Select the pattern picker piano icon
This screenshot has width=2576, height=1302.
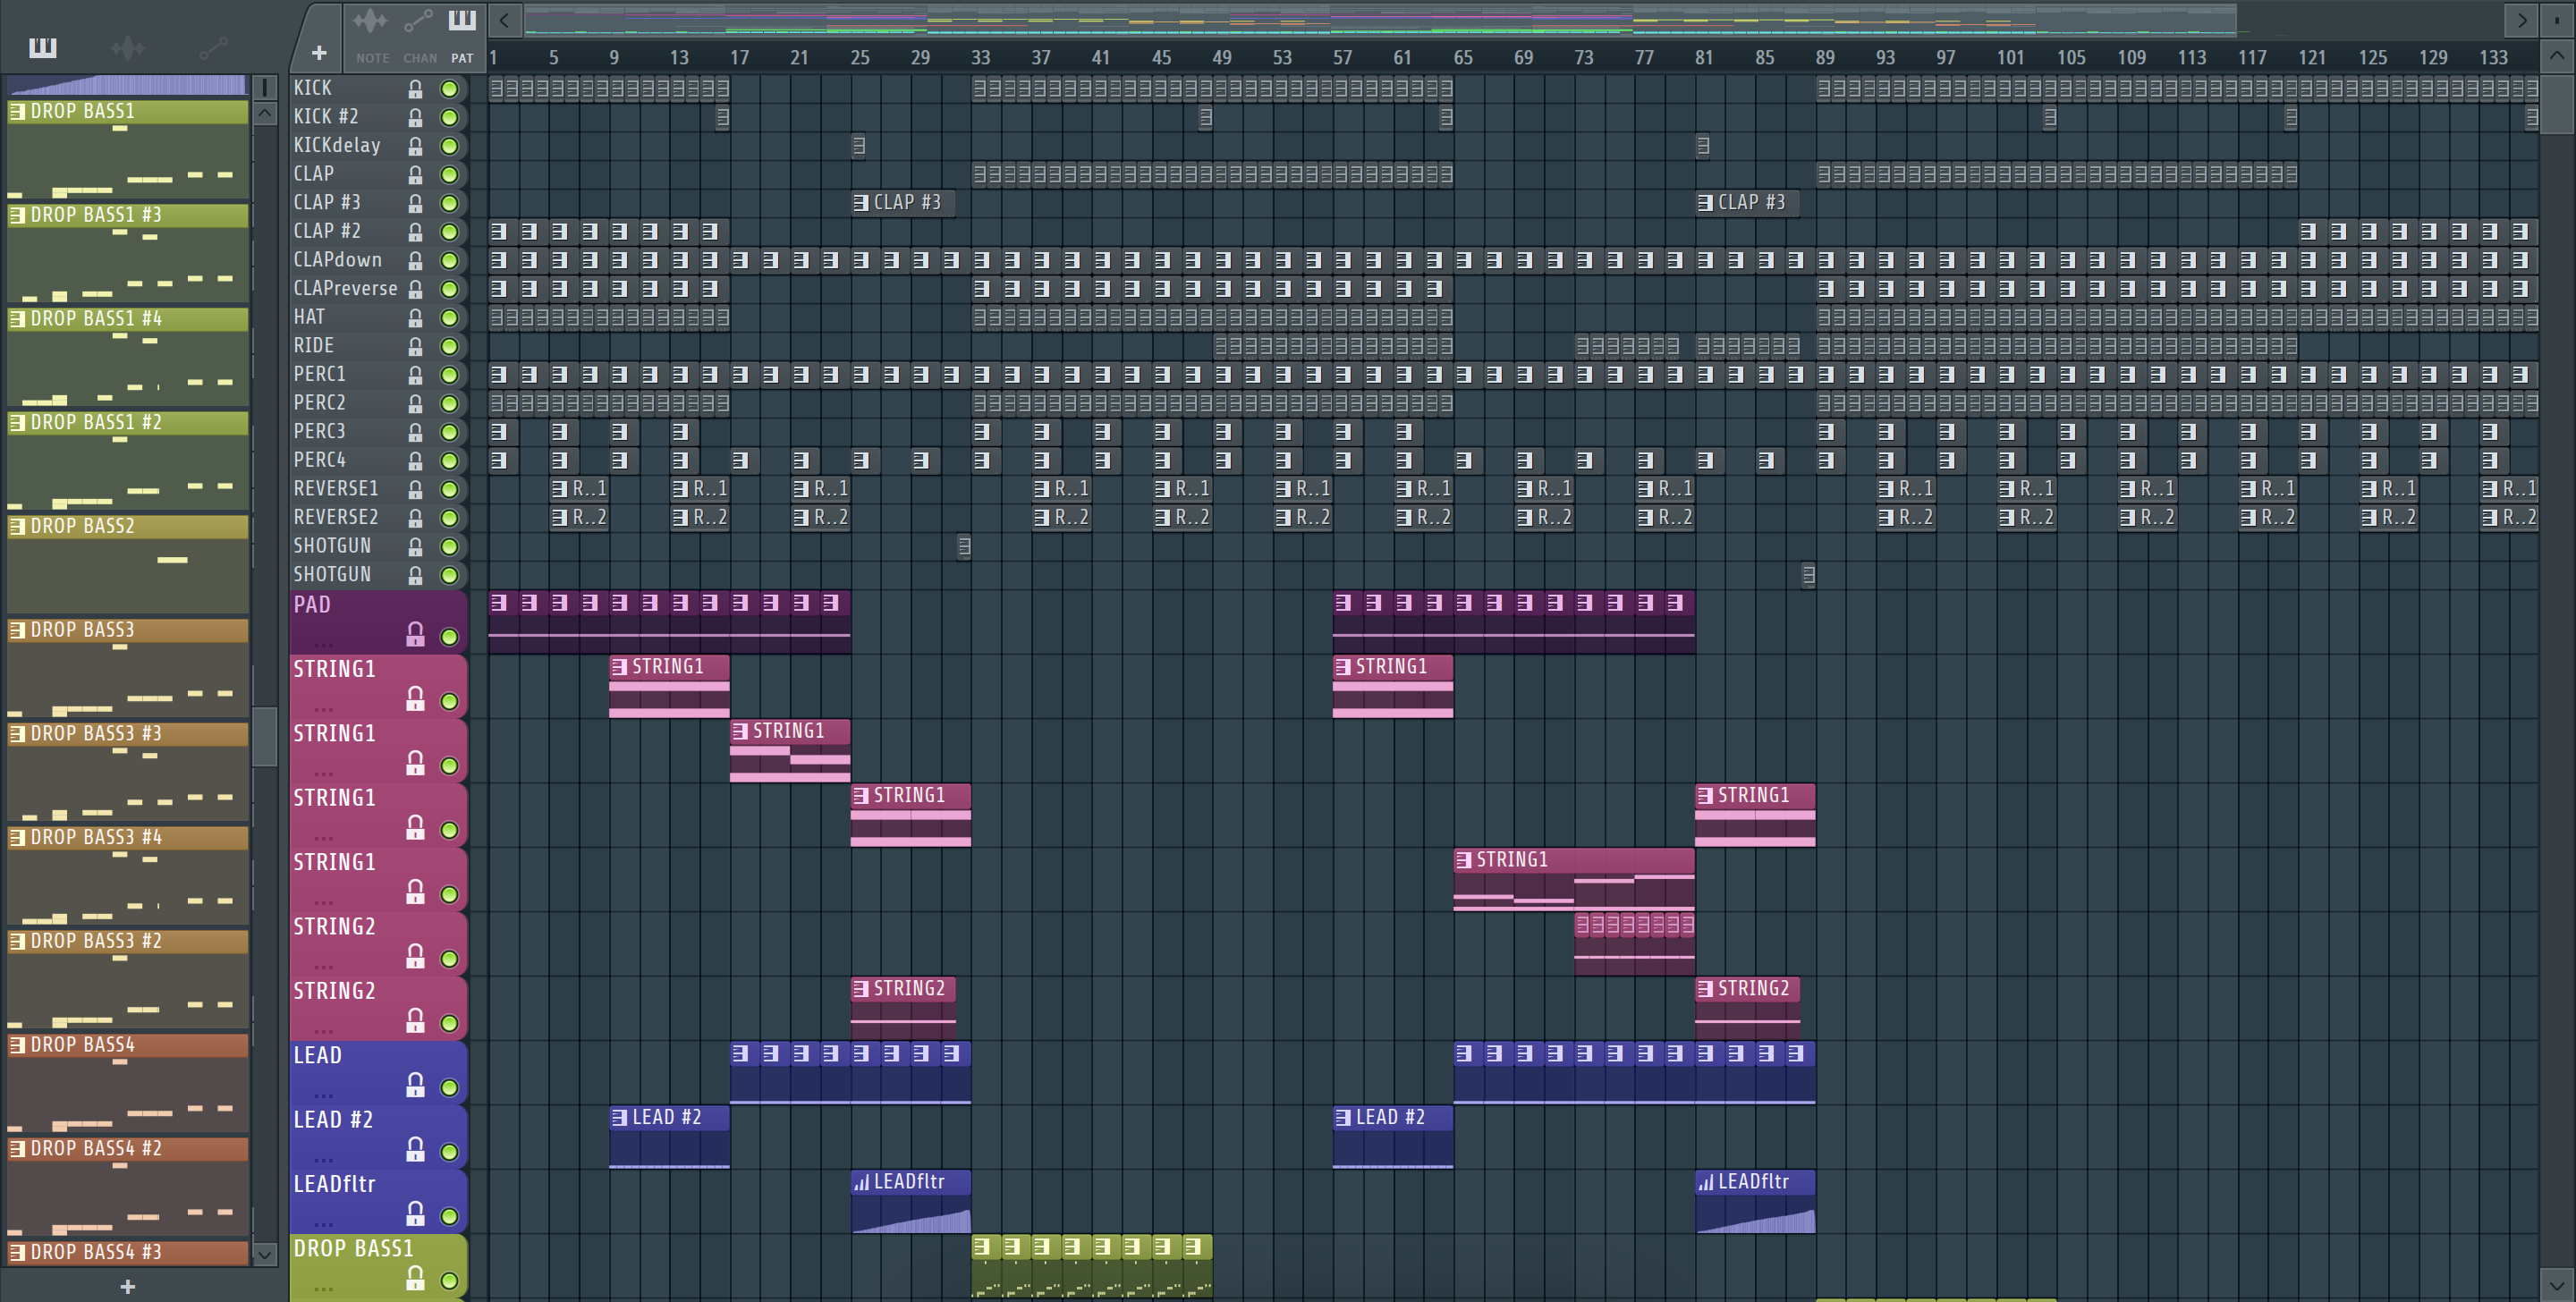coord(42,47)
